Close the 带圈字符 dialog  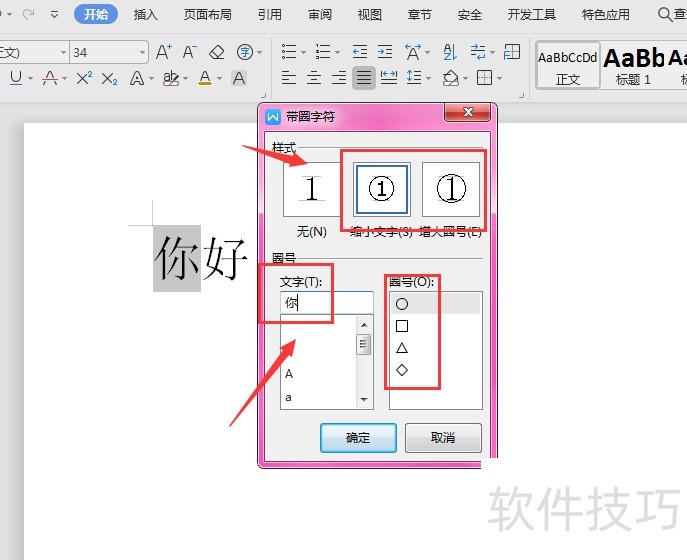click(x=467, y=113)
